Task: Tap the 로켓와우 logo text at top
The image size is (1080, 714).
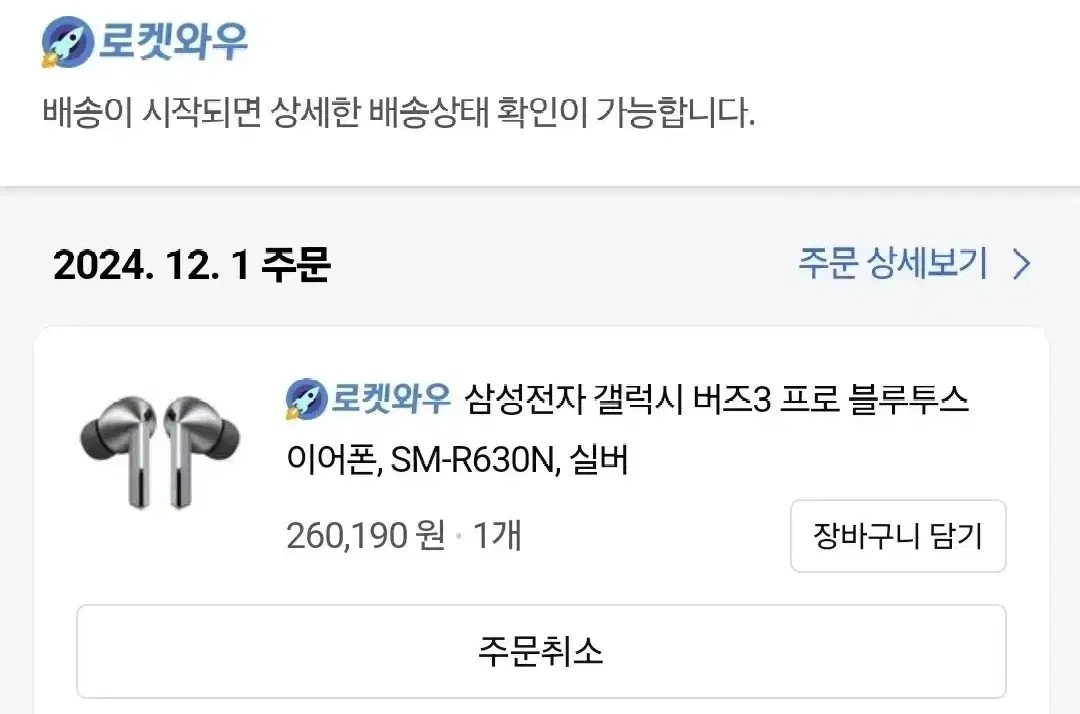Action: click(174, 42)
